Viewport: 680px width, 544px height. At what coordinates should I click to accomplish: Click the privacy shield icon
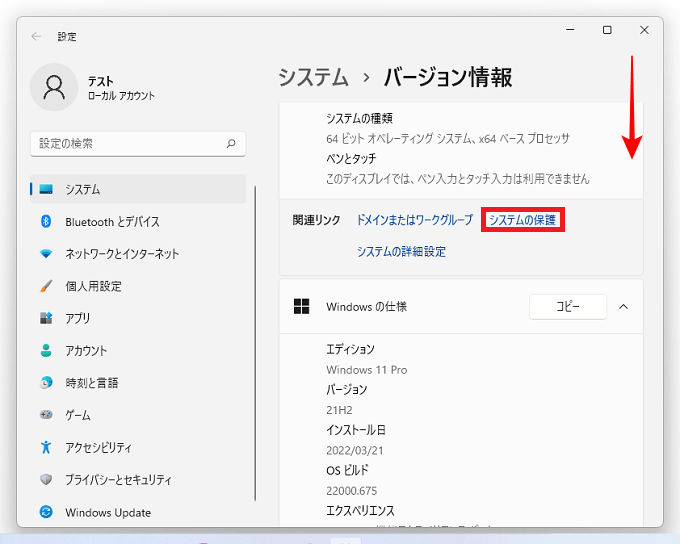click(46, 479)
